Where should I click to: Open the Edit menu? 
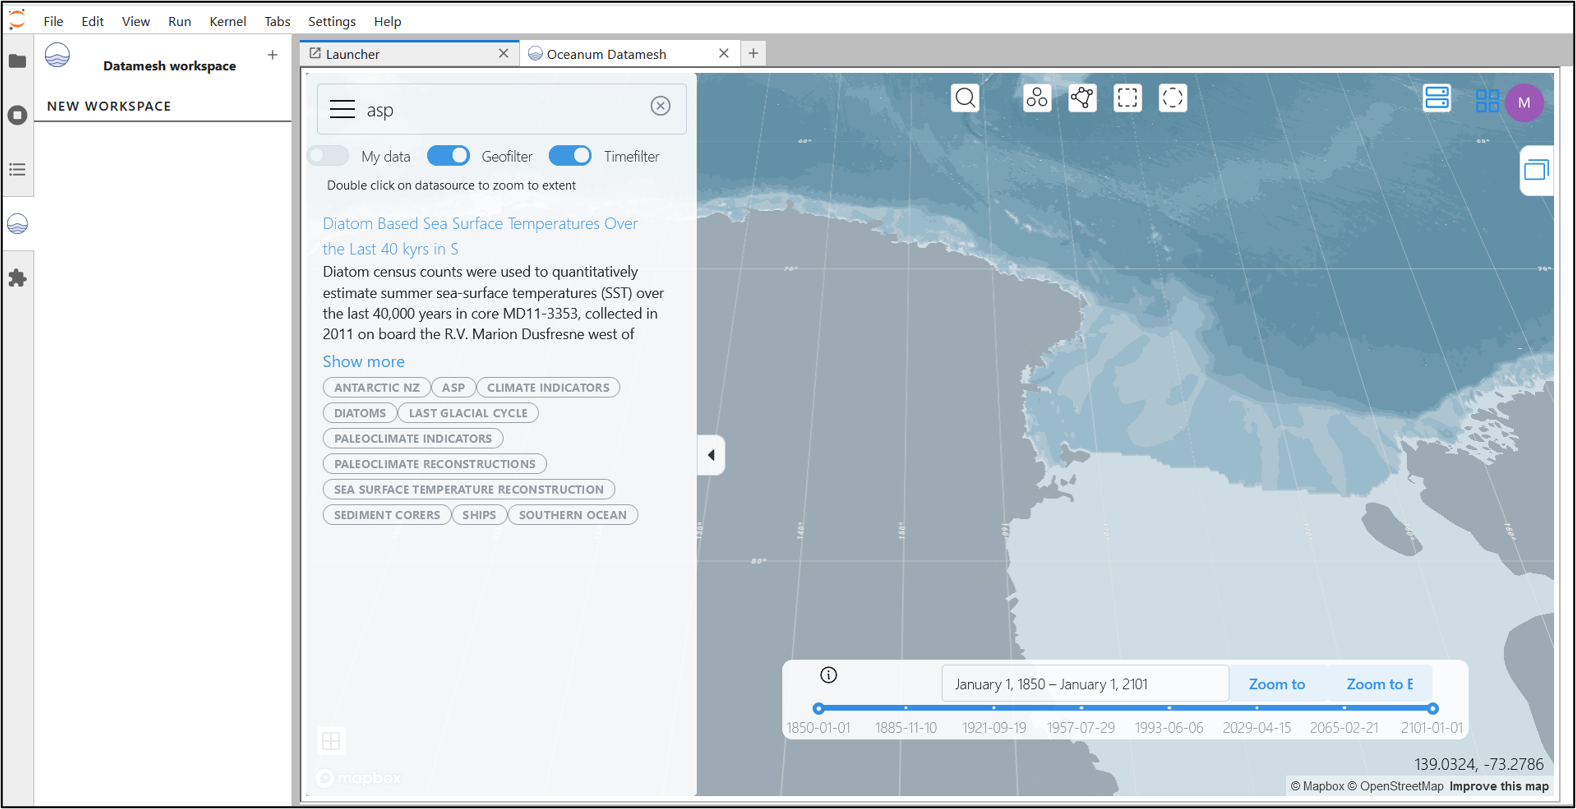coord(92,21)
